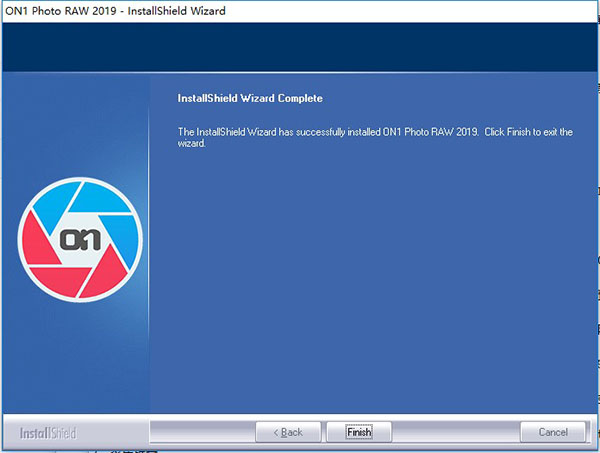Click the ON1 aperture logo image
The height and width of the screenshot is (453, 600).
click(x=80, y=240)
